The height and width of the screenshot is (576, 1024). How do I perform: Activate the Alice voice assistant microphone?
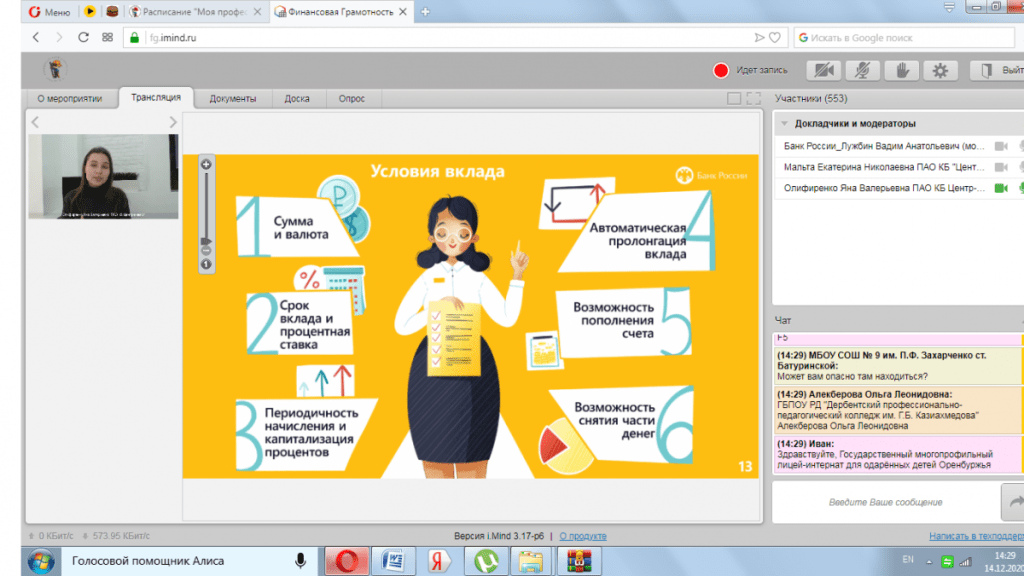click(x=300, y=561)
